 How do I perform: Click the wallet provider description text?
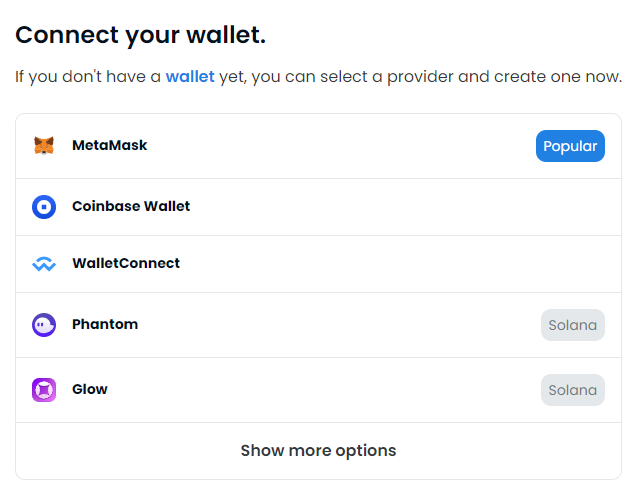(420, 77)
